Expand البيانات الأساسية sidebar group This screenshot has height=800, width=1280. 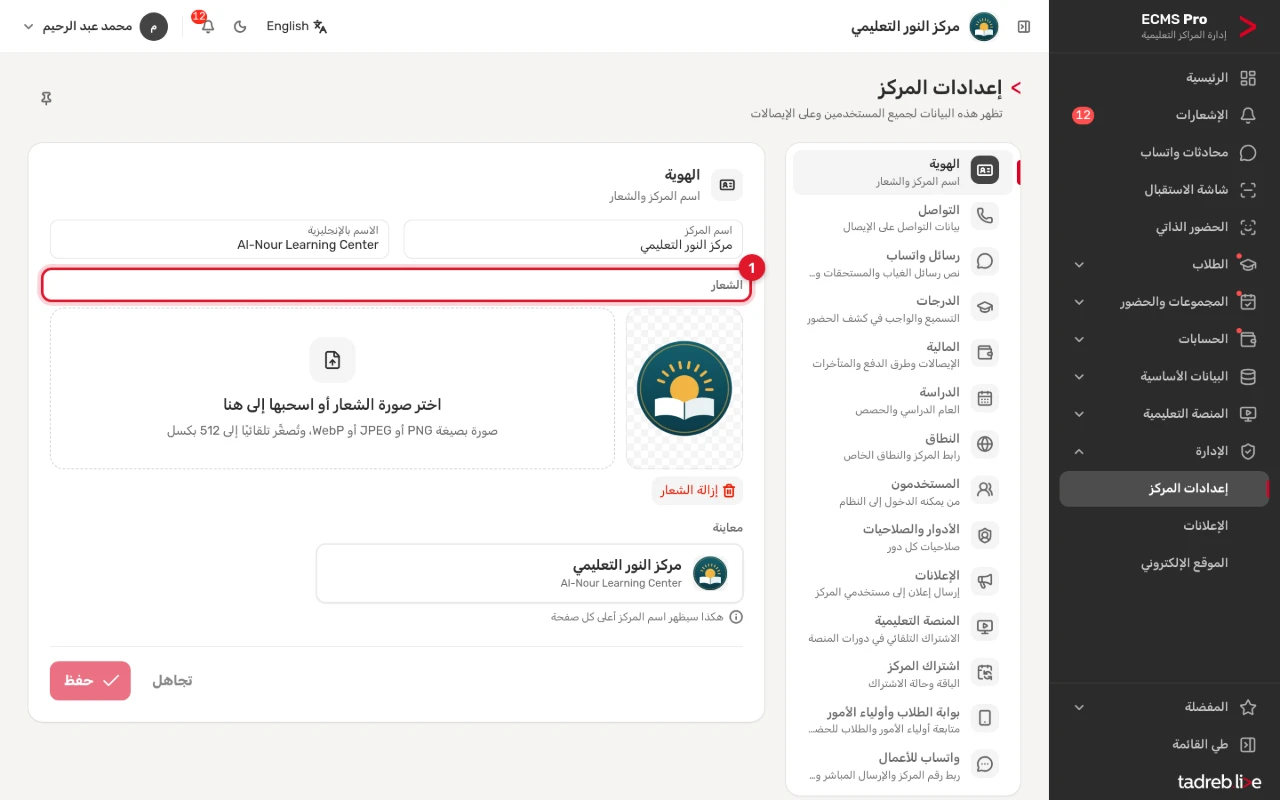point(1164,377)
